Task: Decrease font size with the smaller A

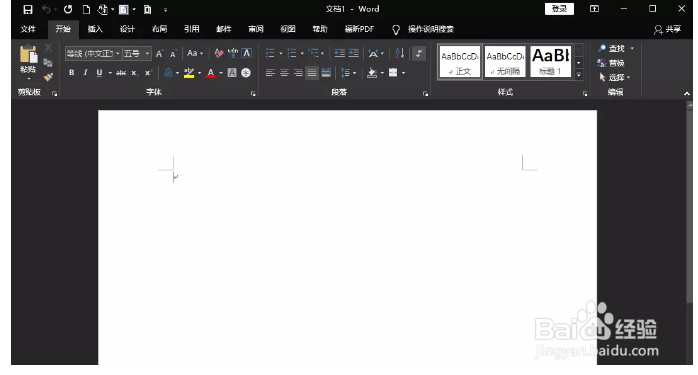Action: coord(174,53)
